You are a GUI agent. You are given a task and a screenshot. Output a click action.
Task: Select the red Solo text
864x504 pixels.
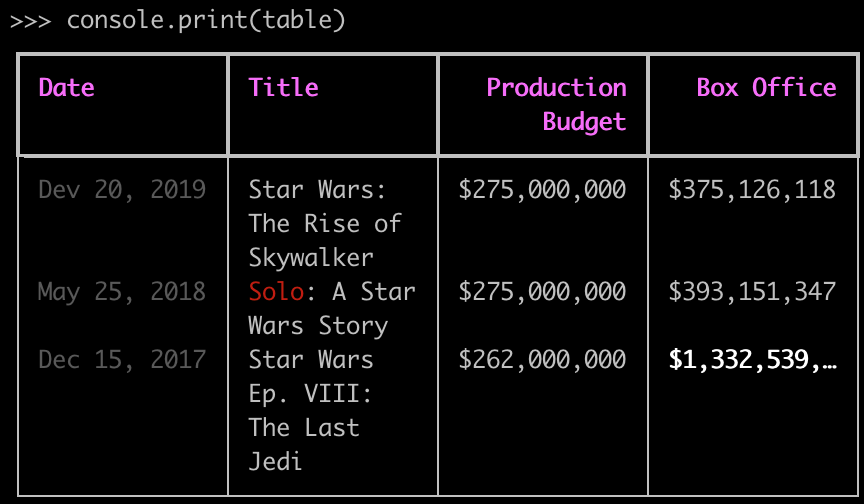coord(276,292)
